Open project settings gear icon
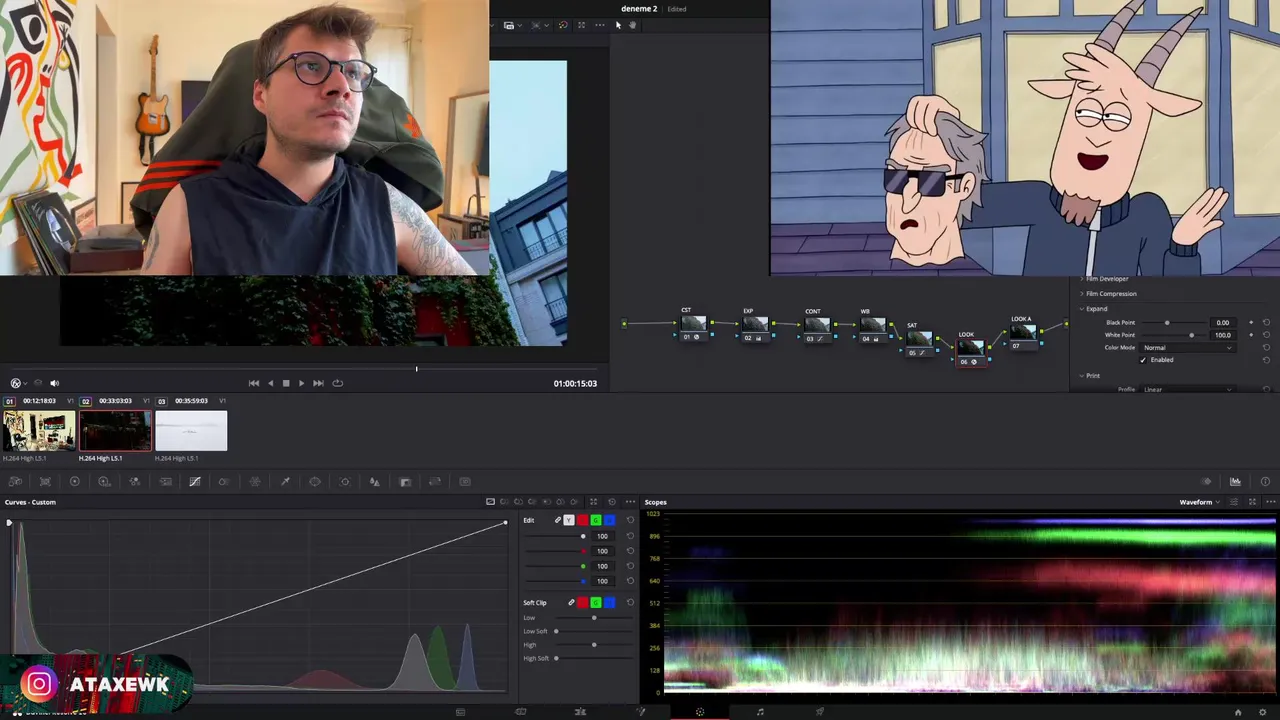Screen dimensions: 1280x720 1263,712
